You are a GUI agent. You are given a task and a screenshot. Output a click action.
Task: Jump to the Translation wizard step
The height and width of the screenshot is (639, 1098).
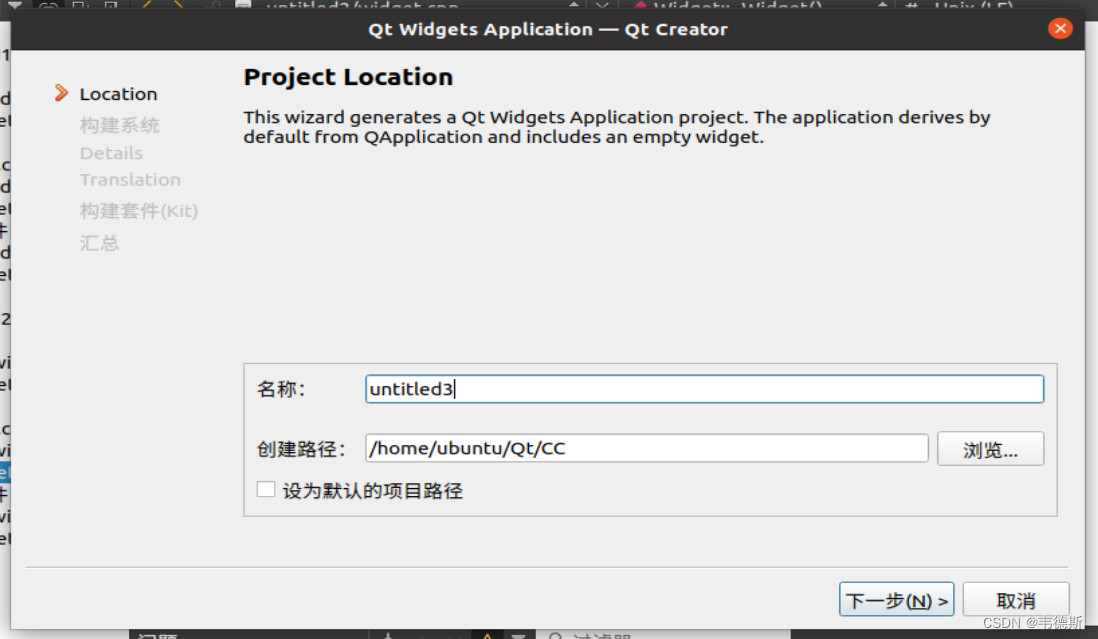(130, 180)
